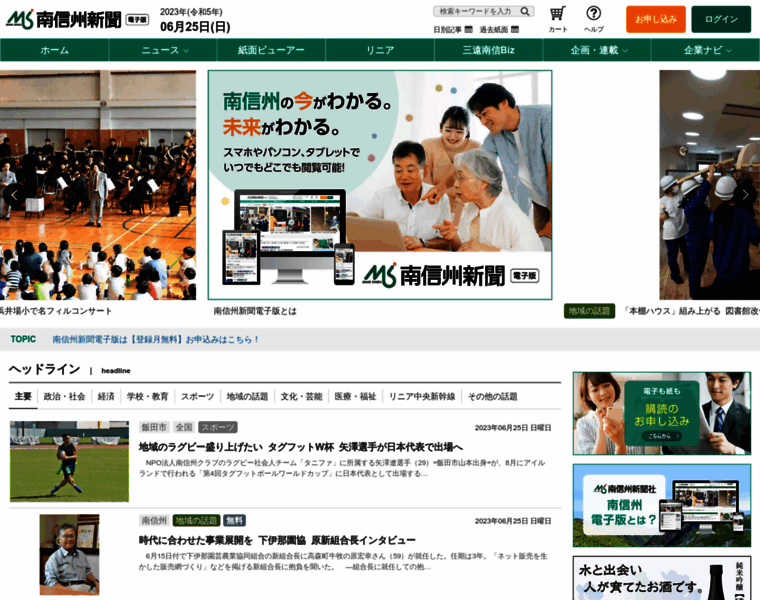The height and width of the screenshot is (600, 760).
Task: Click the 水と出会い sake advertisement banner
Action: pyautogui.click(x=662, y=578)
